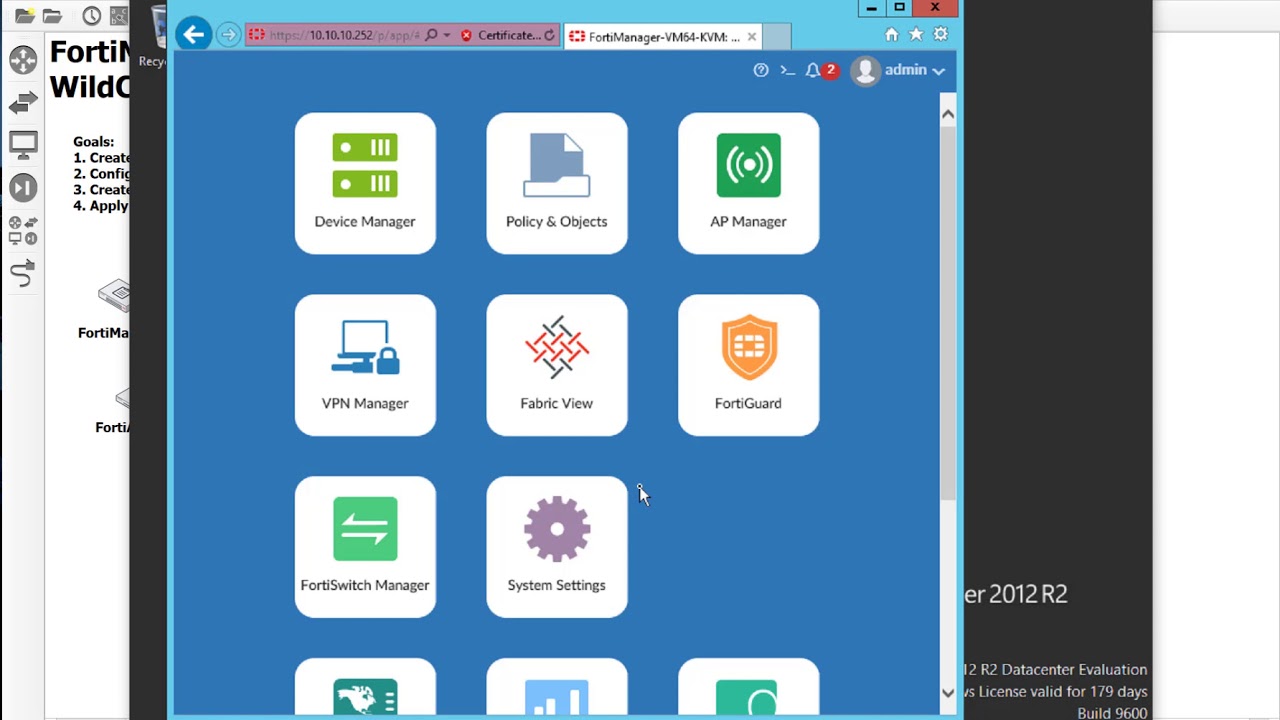The image size is (1280, 720).
Task: Show notifications from the bell icon
Action: pos(813,70)
